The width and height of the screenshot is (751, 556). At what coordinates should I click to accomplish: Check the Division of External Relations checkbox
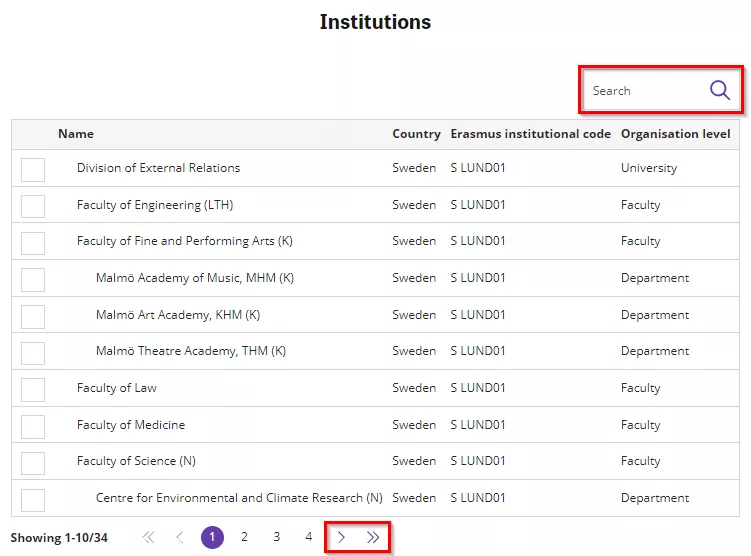[33, 170]
